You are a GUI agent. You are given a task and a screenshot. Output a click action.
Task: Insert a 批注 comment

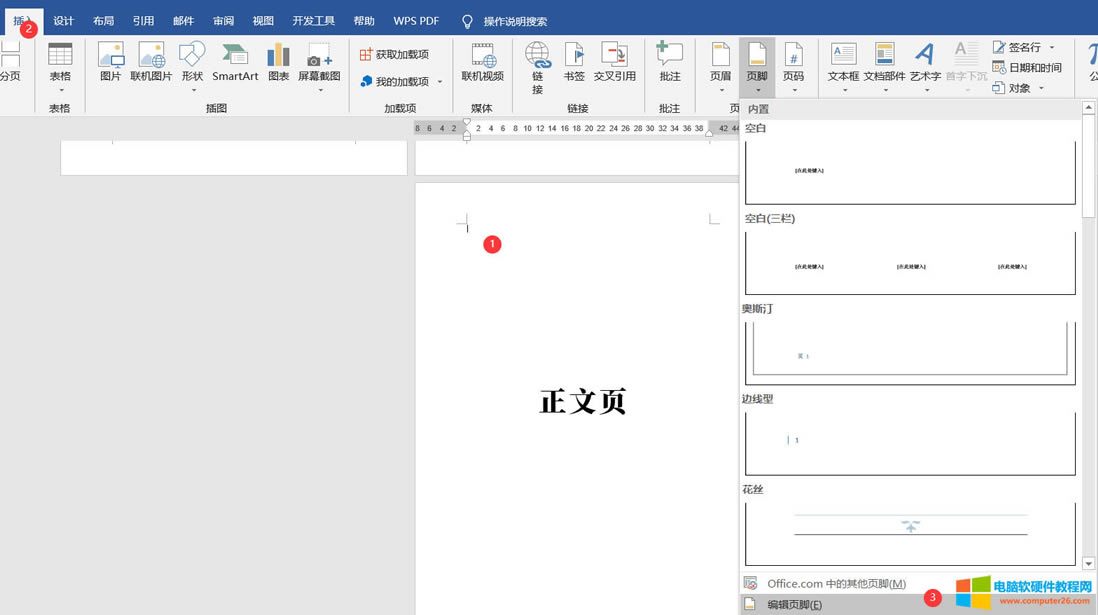pyautogui.click(x=669, y=62)
